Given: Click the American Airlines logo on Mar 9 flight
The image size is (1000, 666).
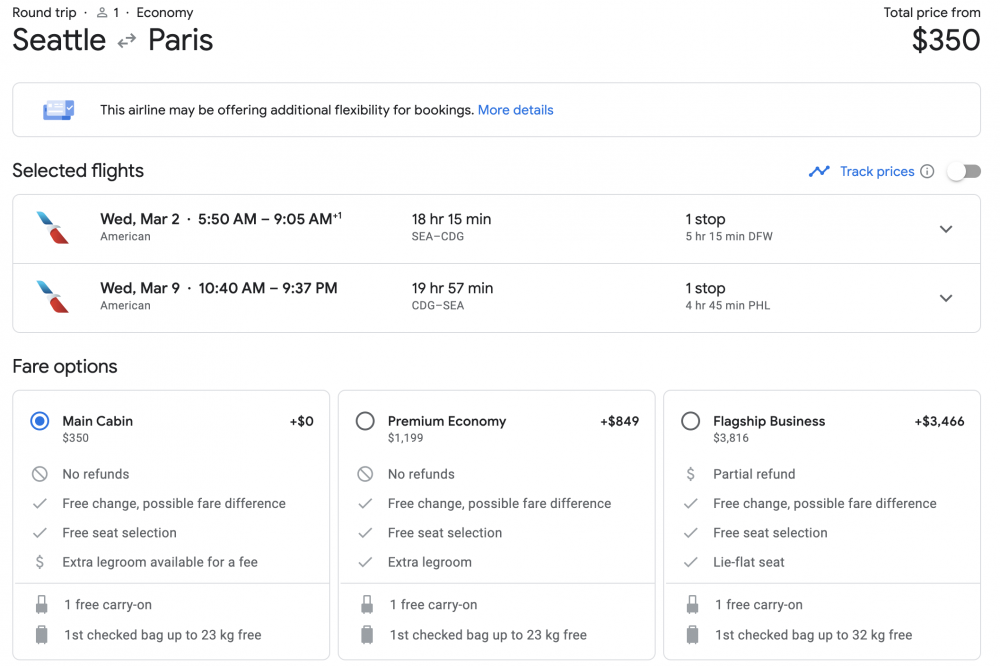Looking at the screenshot, I should click(52, 297).
